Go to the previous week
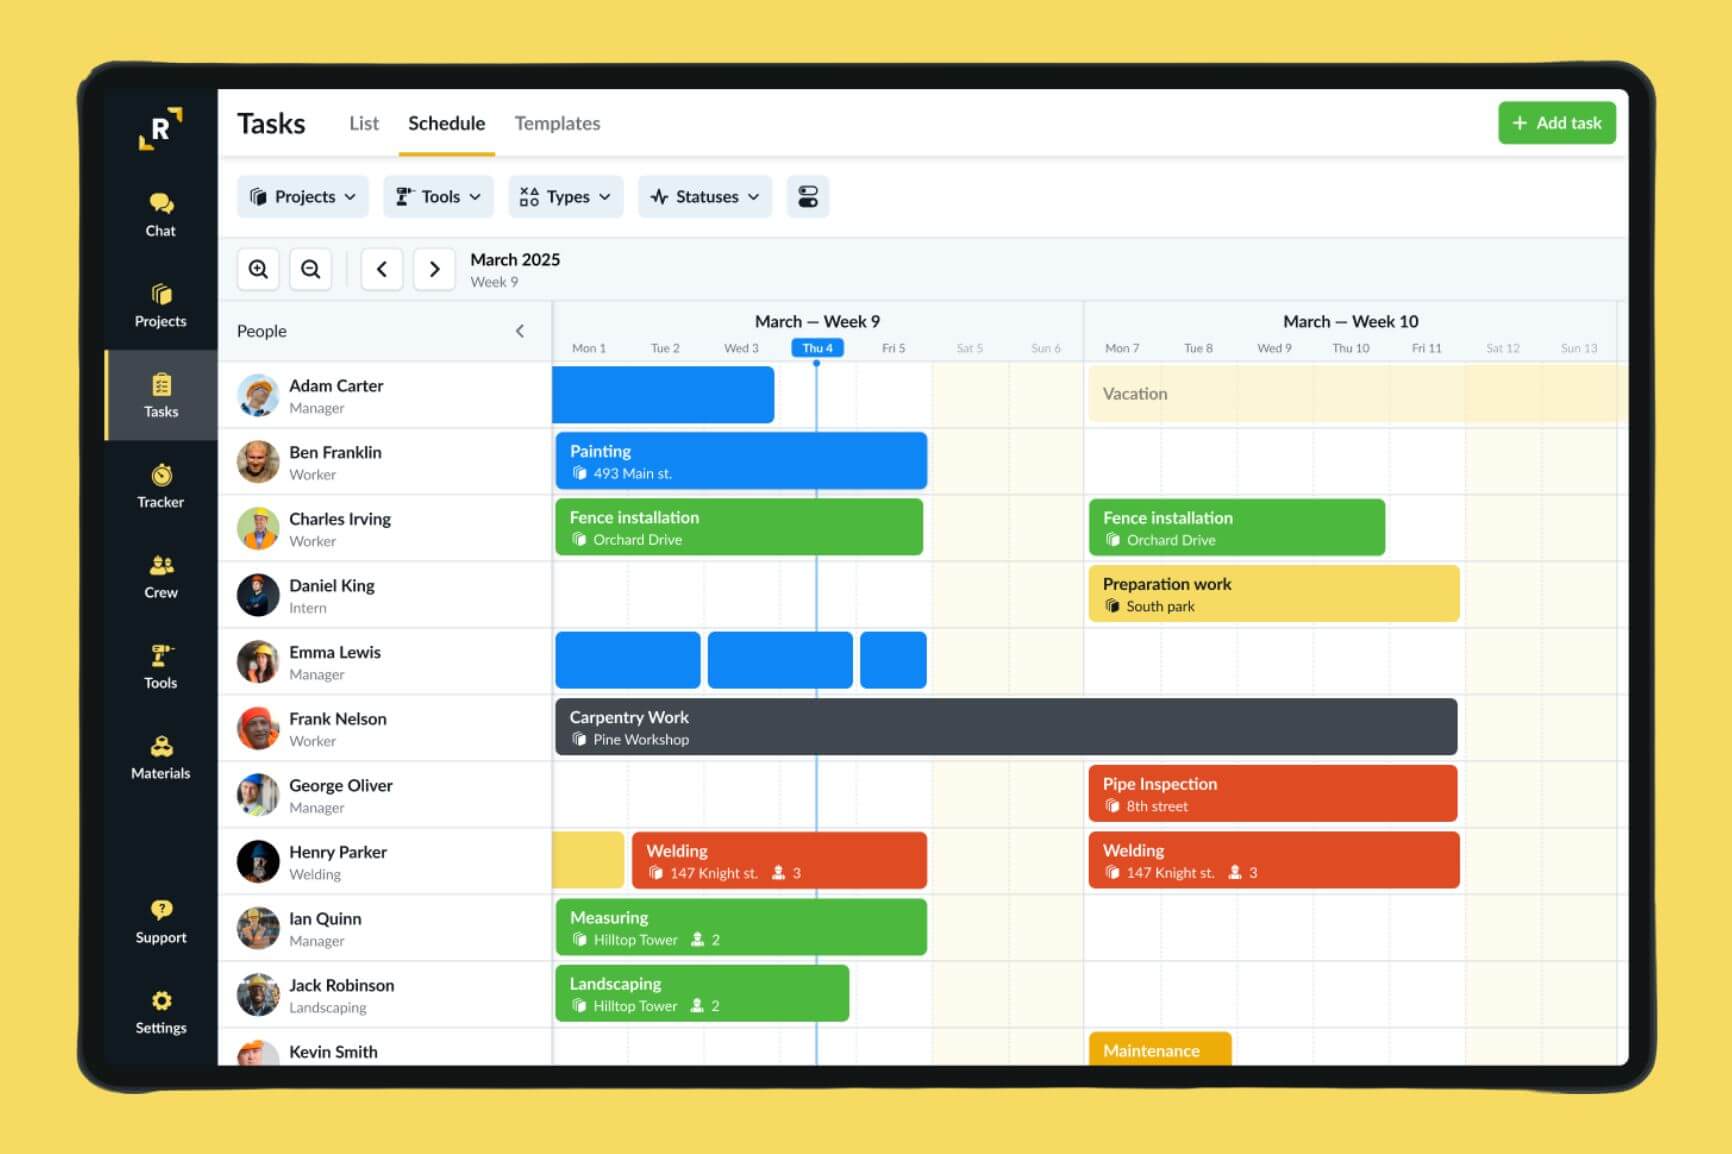Viewport: 1732px width, 1154px height. [381, 269]
